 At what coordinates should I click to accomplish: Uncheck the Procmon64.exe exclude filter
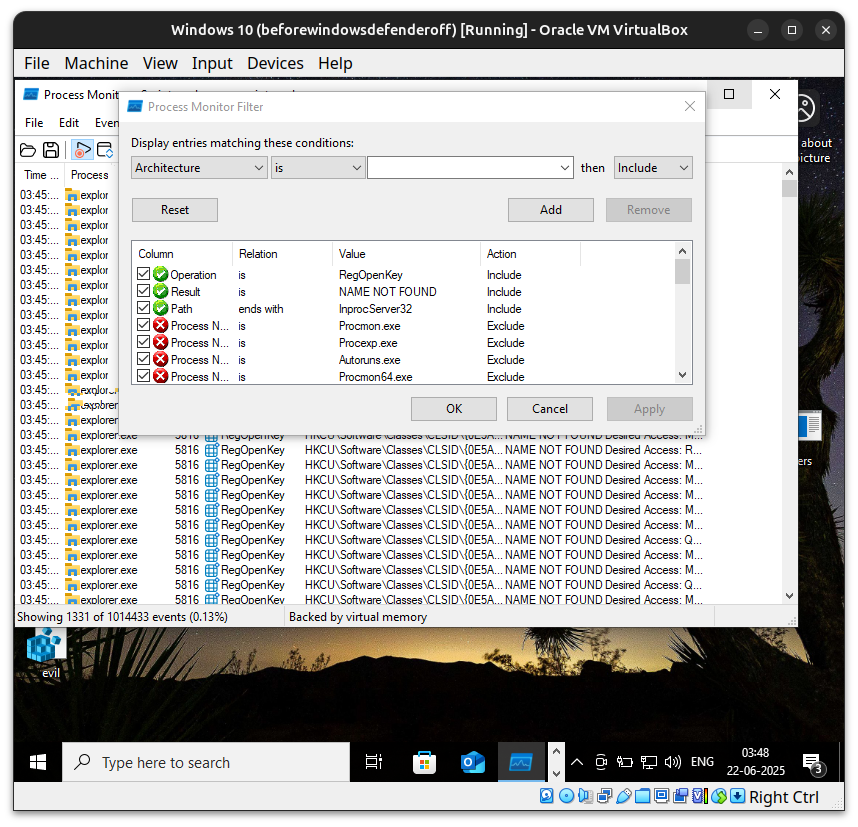pos(143,375)
